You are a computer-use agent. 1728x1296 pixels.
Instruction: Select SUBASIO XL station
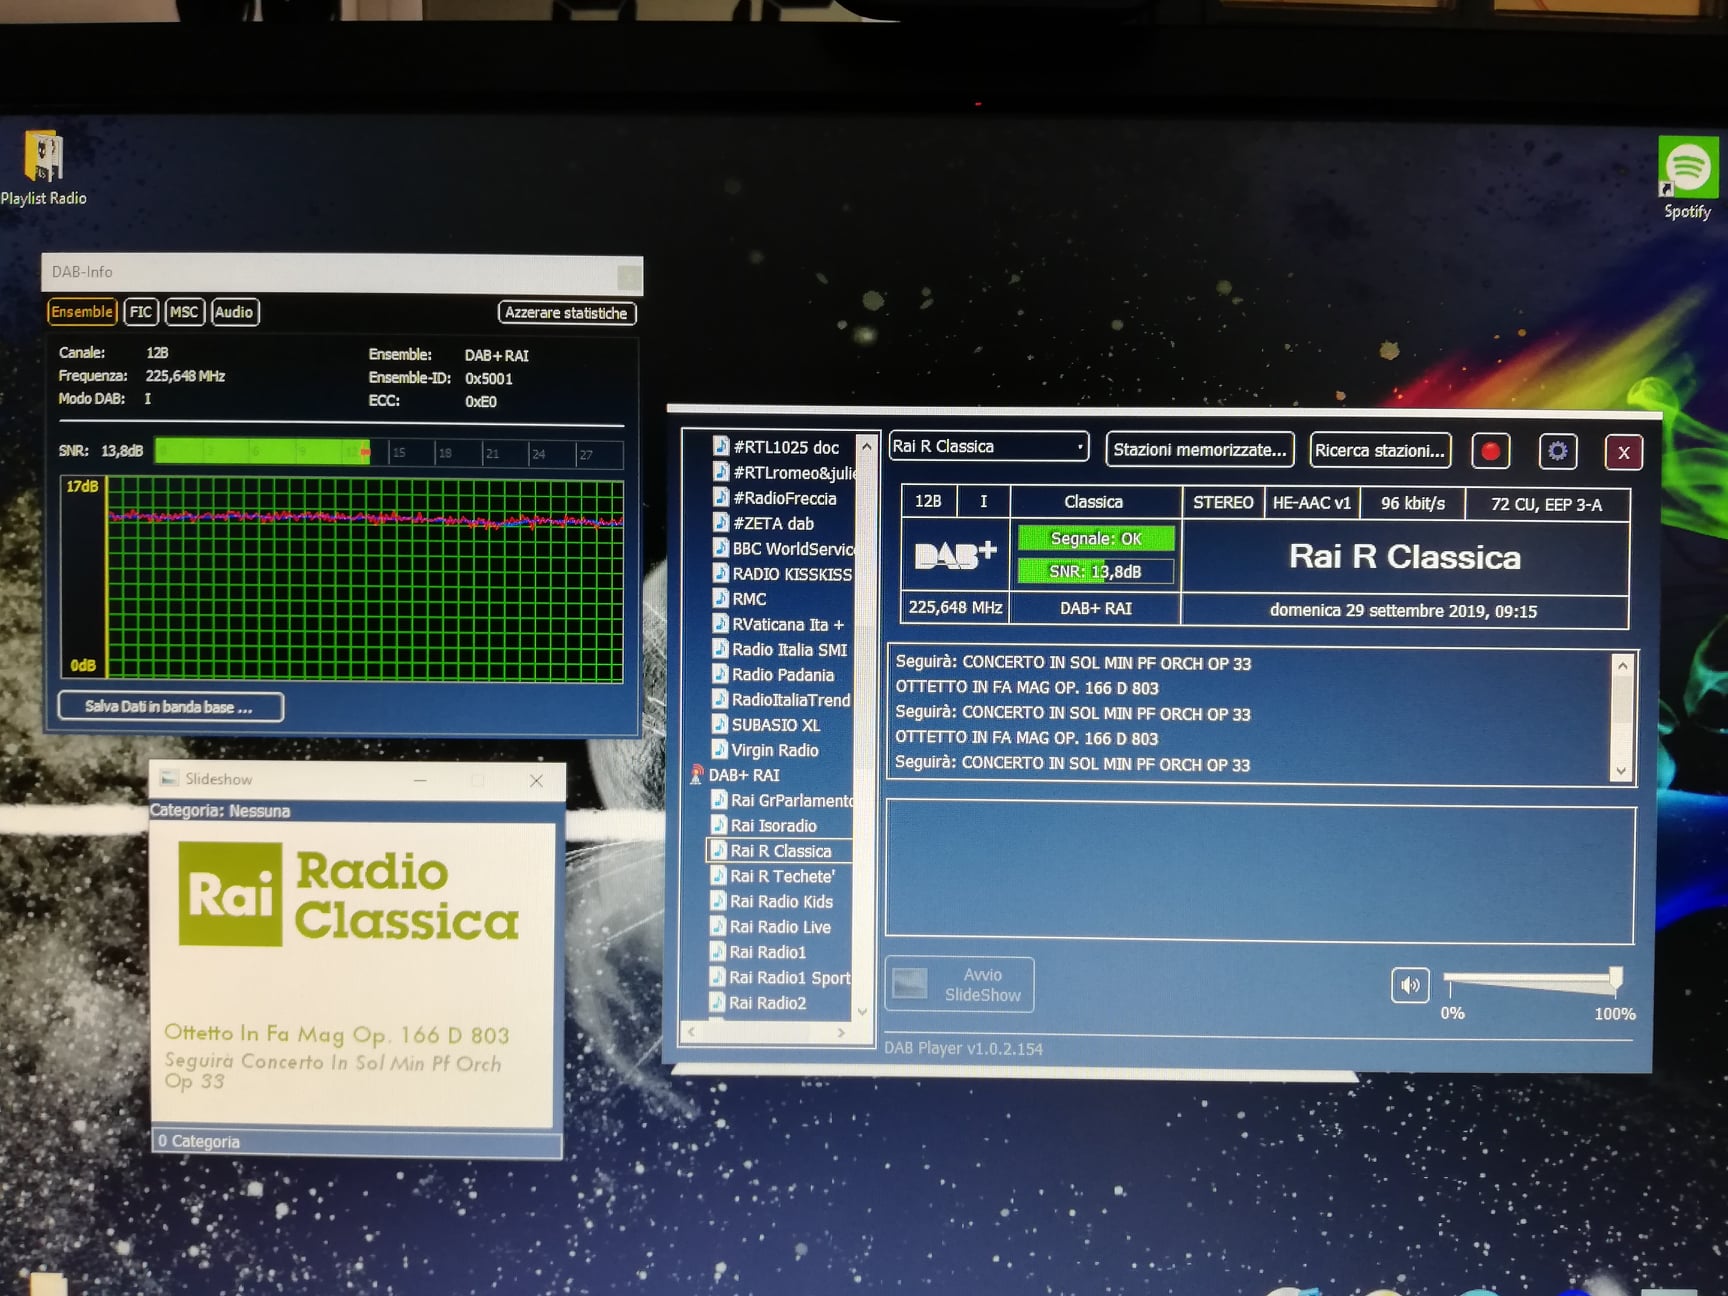766,725
